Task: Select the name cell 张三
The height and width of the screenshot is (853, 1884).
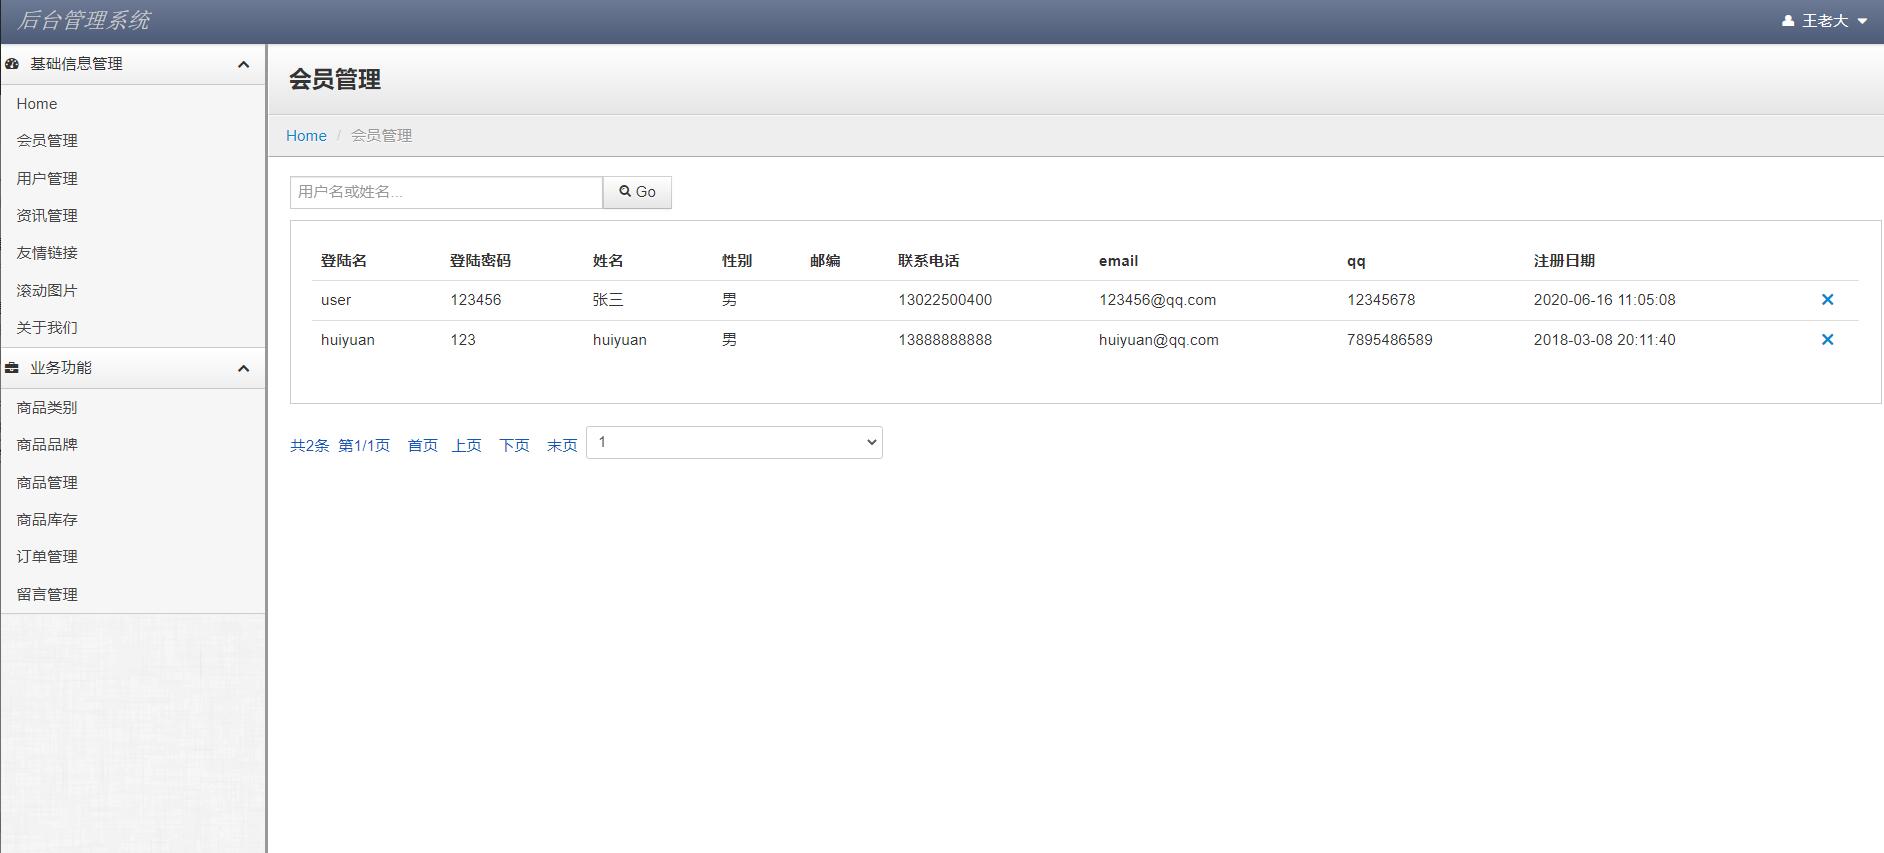Action: click(x=608, y=300)
